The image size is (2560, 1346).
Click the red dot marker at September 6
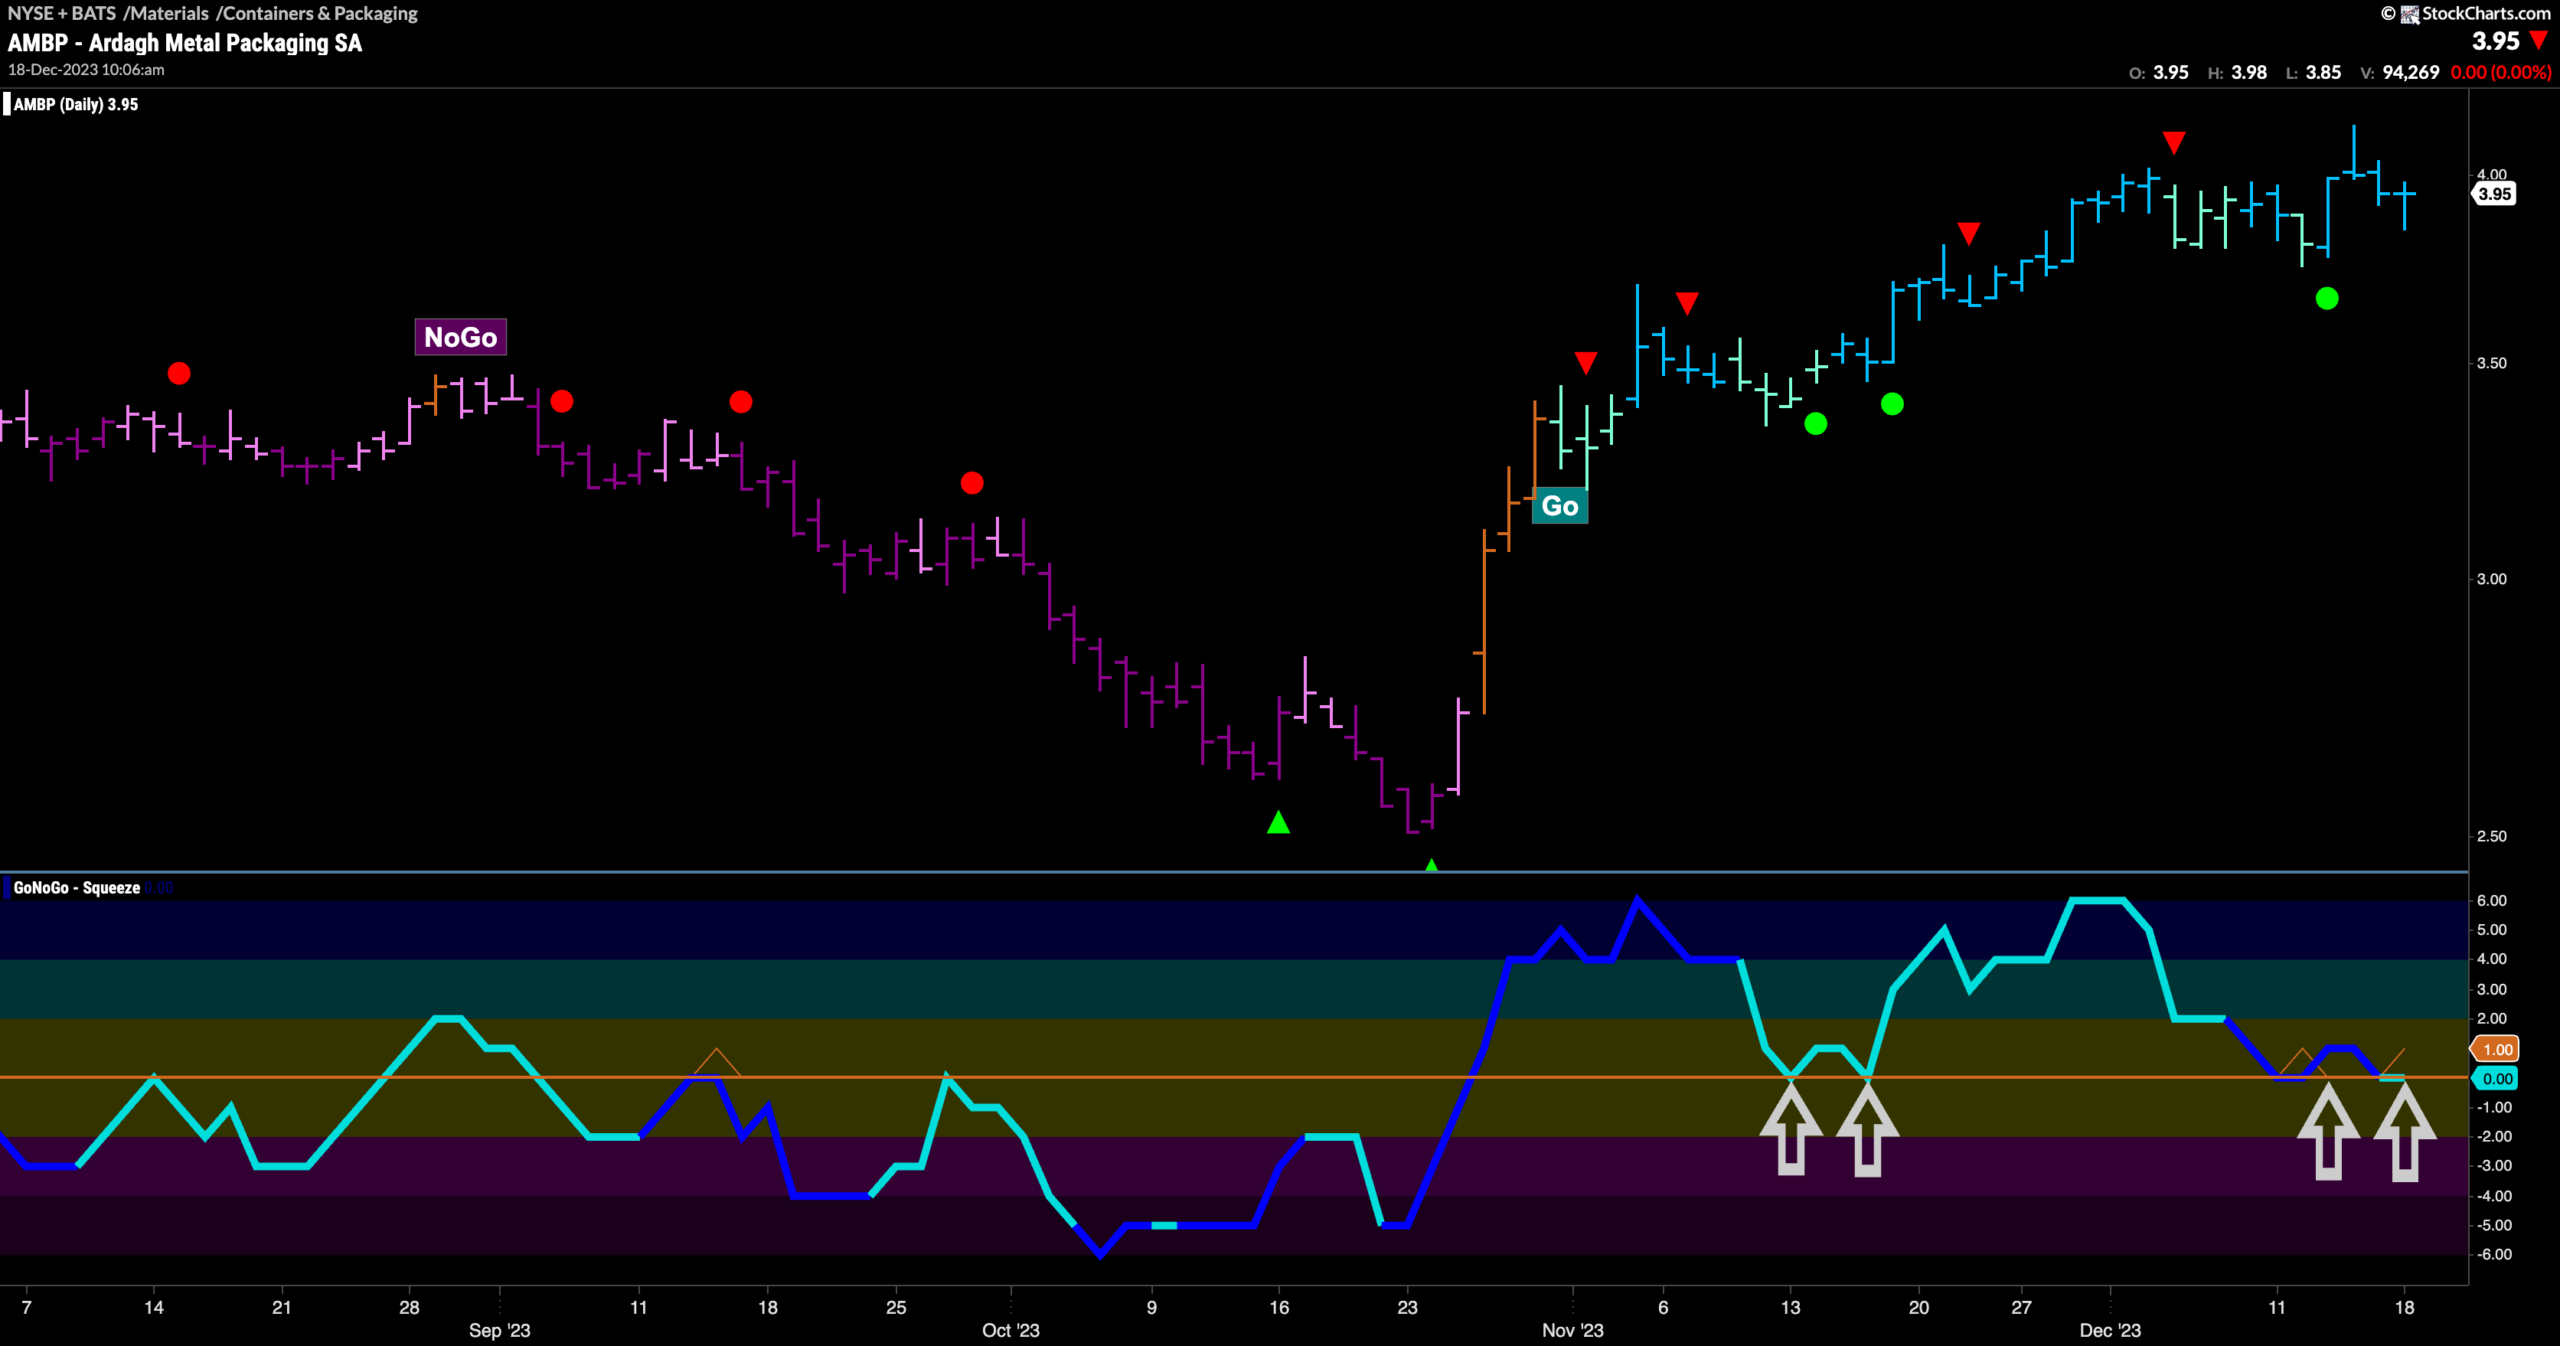click(x=562, y=401)
